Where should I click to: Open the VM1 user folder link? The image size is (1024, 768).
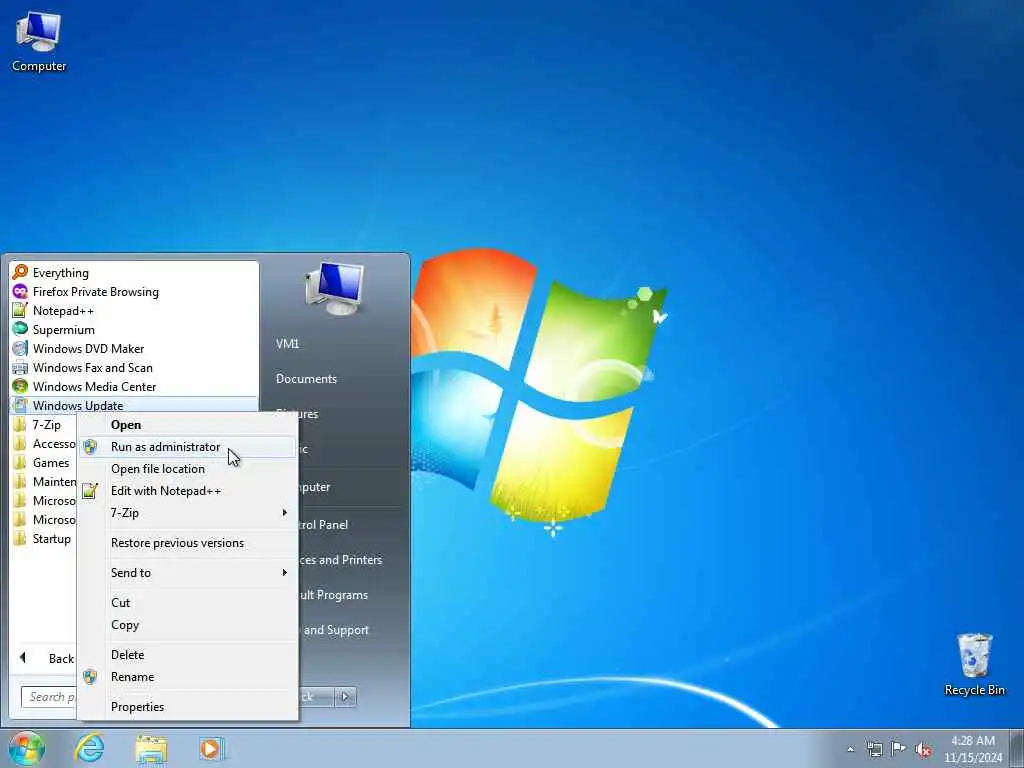coord(287,344)
